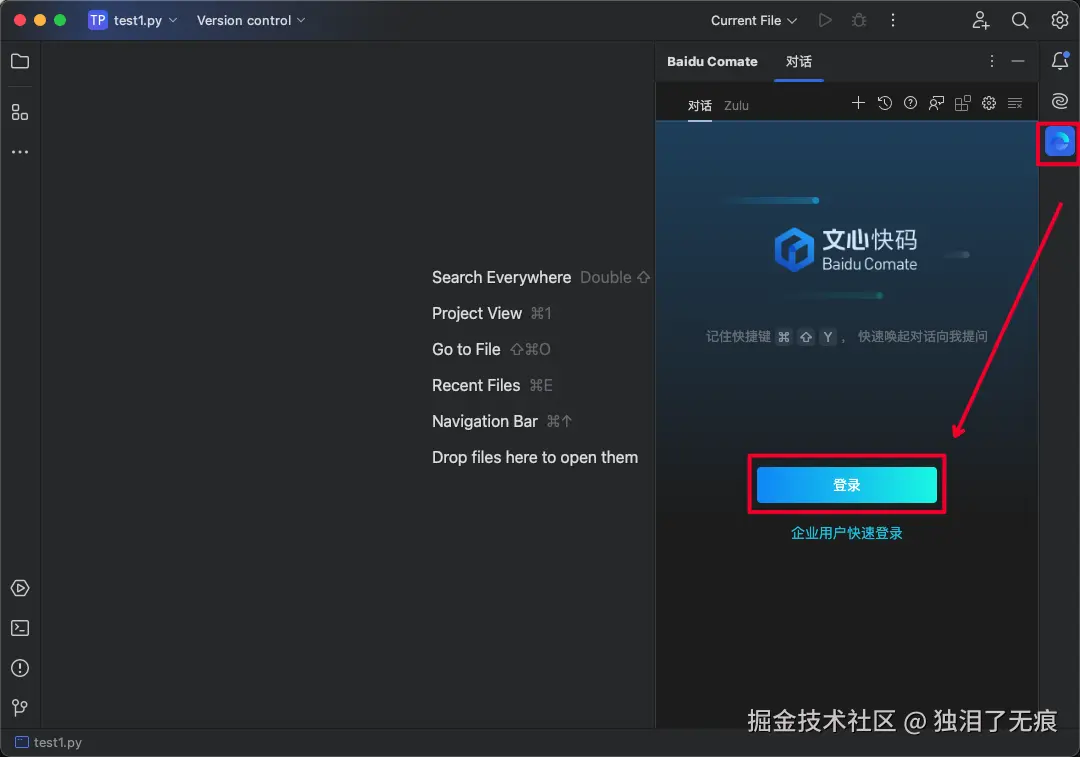Viewport: 1080px width, 757px height.
Task: Open IDE settings gear icon
Action: (1059, 20)
